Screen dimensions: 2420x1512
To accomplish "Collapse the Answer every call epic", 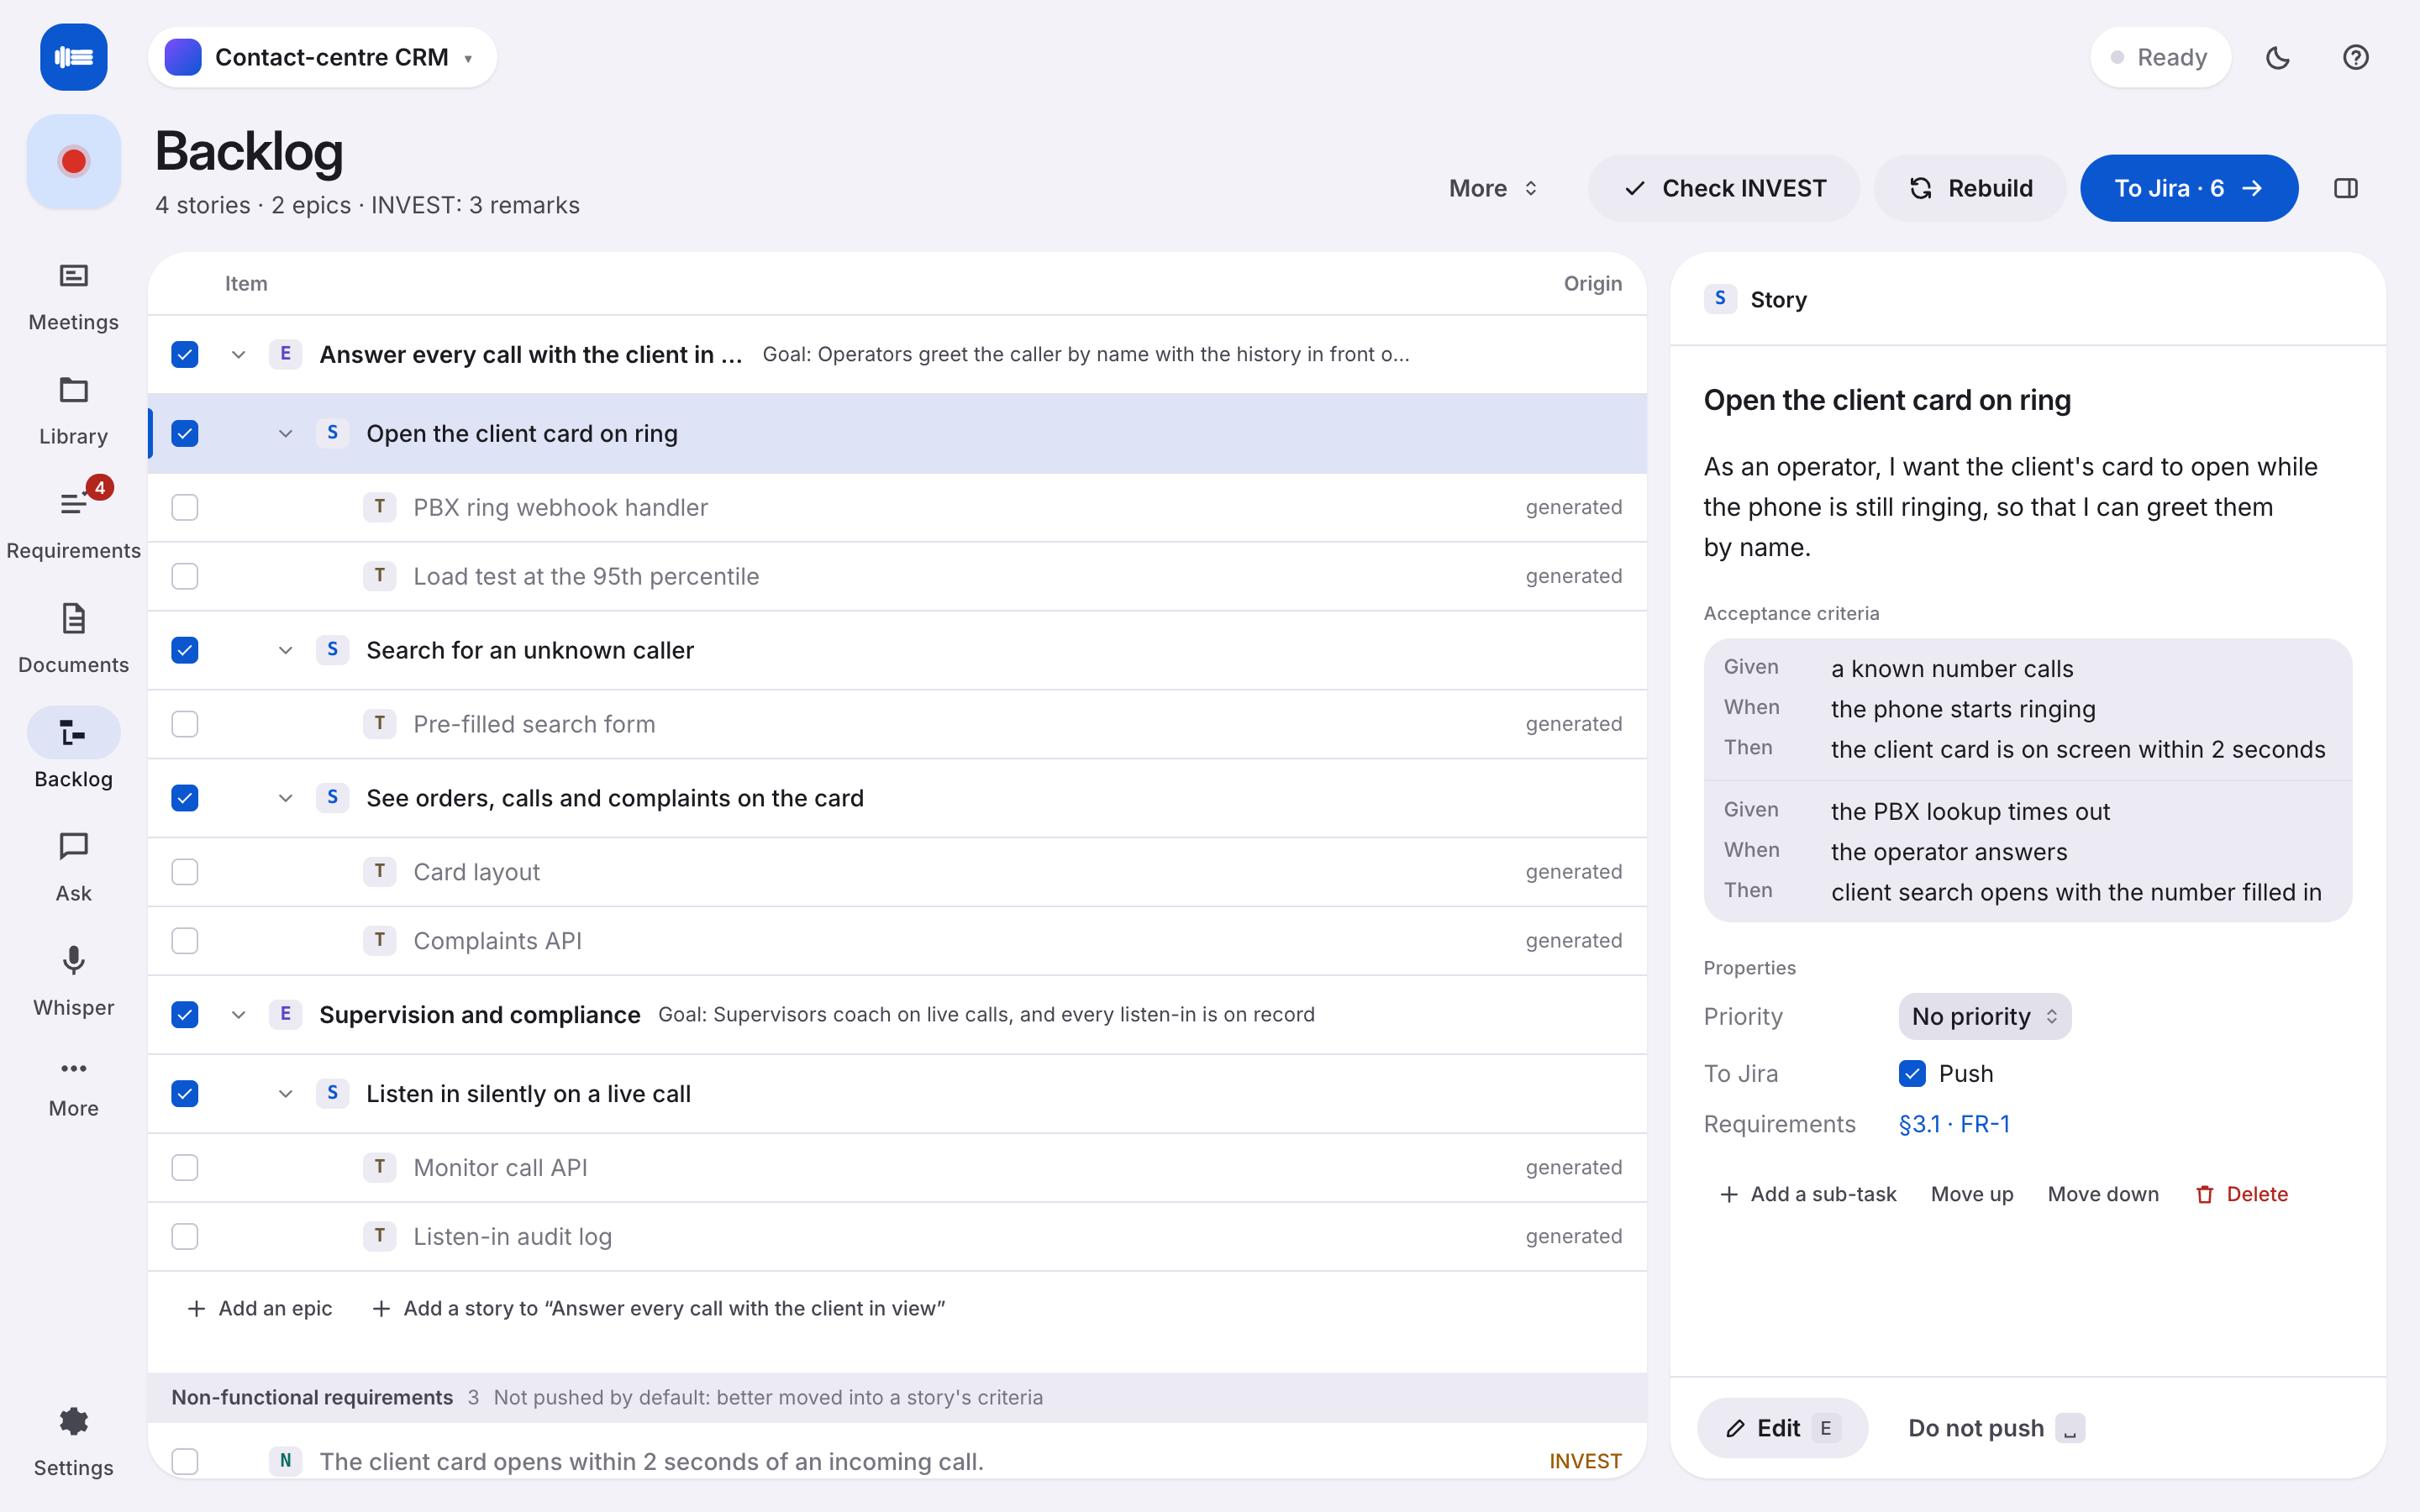I will pos(238,354).
